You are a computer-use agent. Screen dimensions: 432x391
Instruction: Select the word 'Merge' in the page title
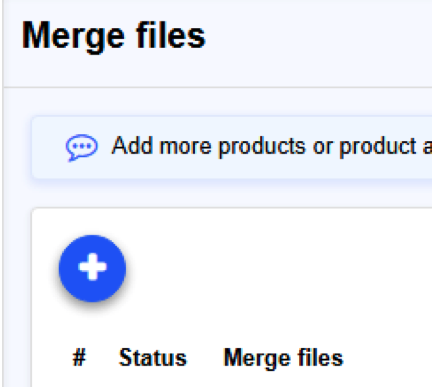pyautogui.click(x=73, y=37)
